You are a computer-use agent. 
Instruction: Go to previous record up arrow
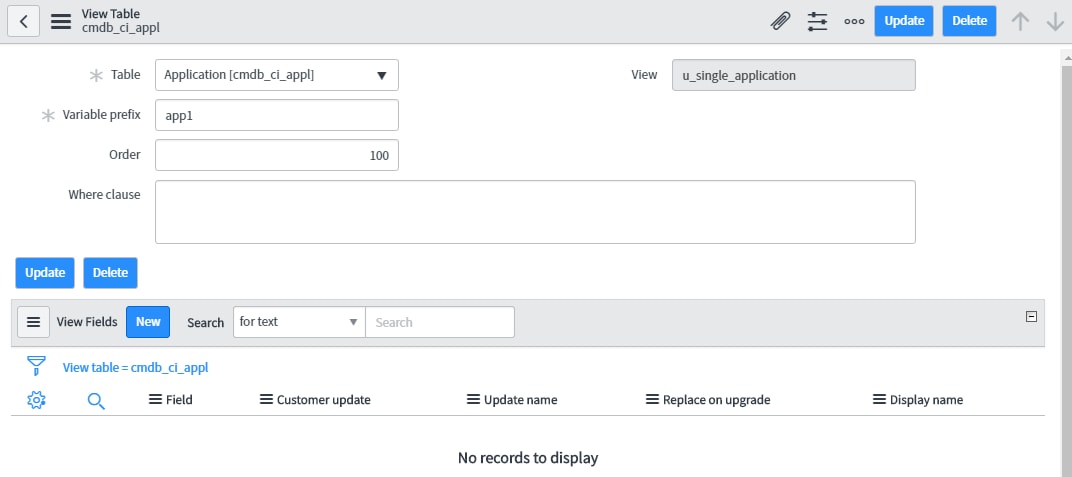(x=1020, y=21)
